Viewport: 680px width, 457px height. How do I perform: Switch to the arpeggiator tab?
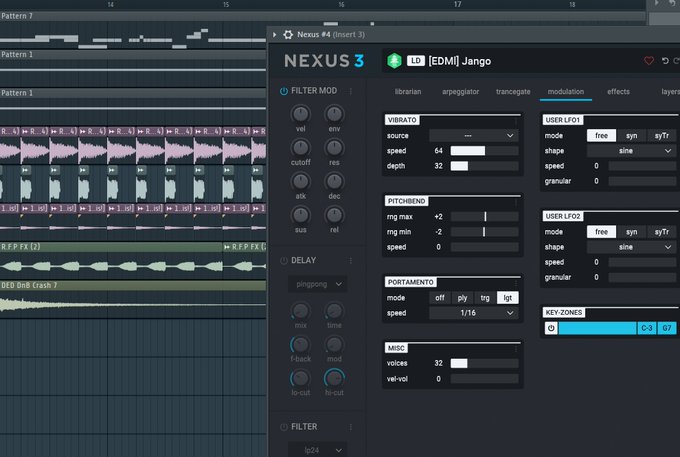[x=461, y=91]
